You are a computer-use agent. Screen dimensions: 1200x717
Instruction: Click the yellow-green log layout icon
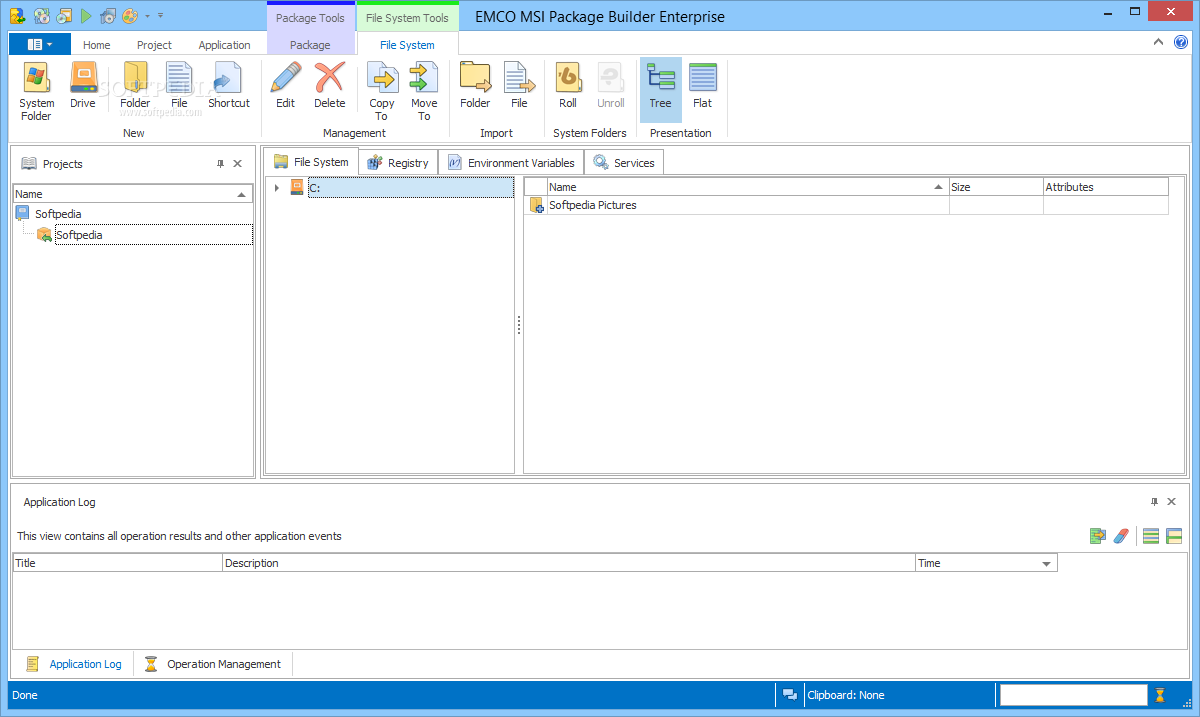pos(1174,536)
